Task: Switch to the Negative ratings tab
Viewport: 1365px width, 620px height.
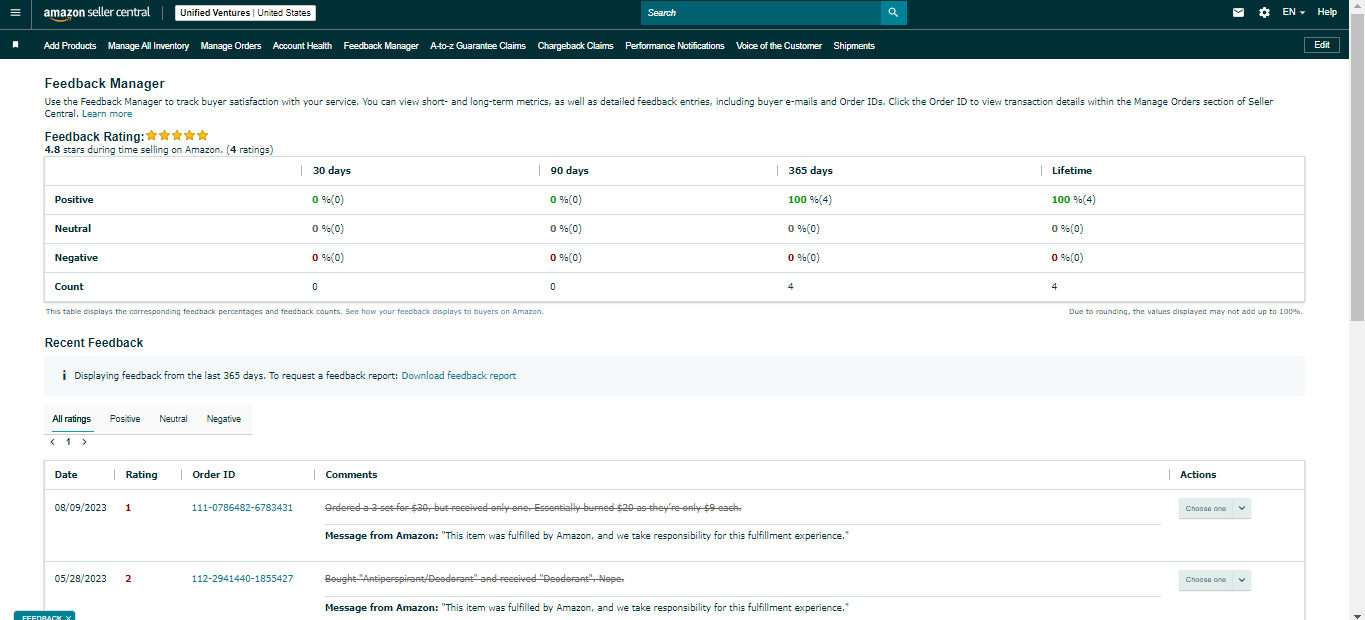Action: 224,419
